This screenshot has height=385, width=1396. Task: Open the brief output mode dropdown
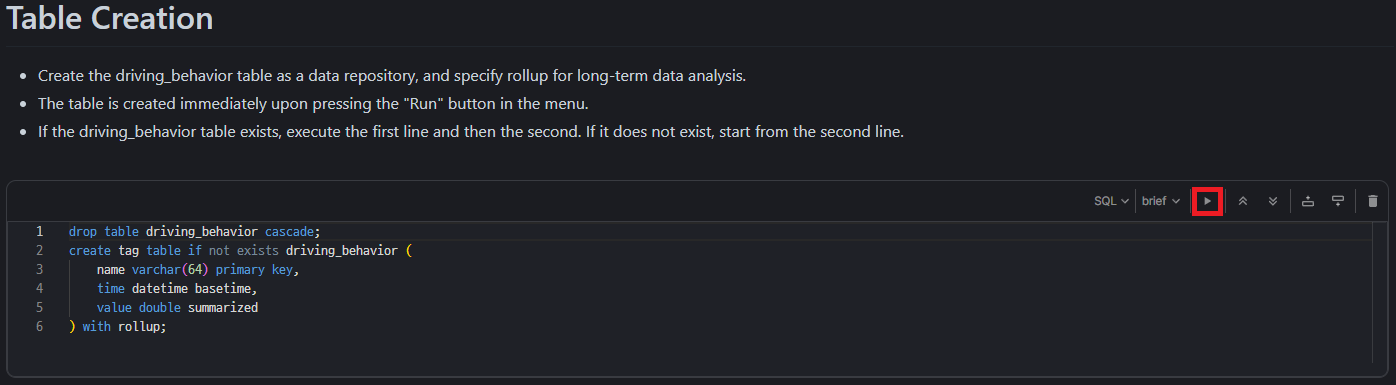pyautogui.click(x=1160, y=201)
